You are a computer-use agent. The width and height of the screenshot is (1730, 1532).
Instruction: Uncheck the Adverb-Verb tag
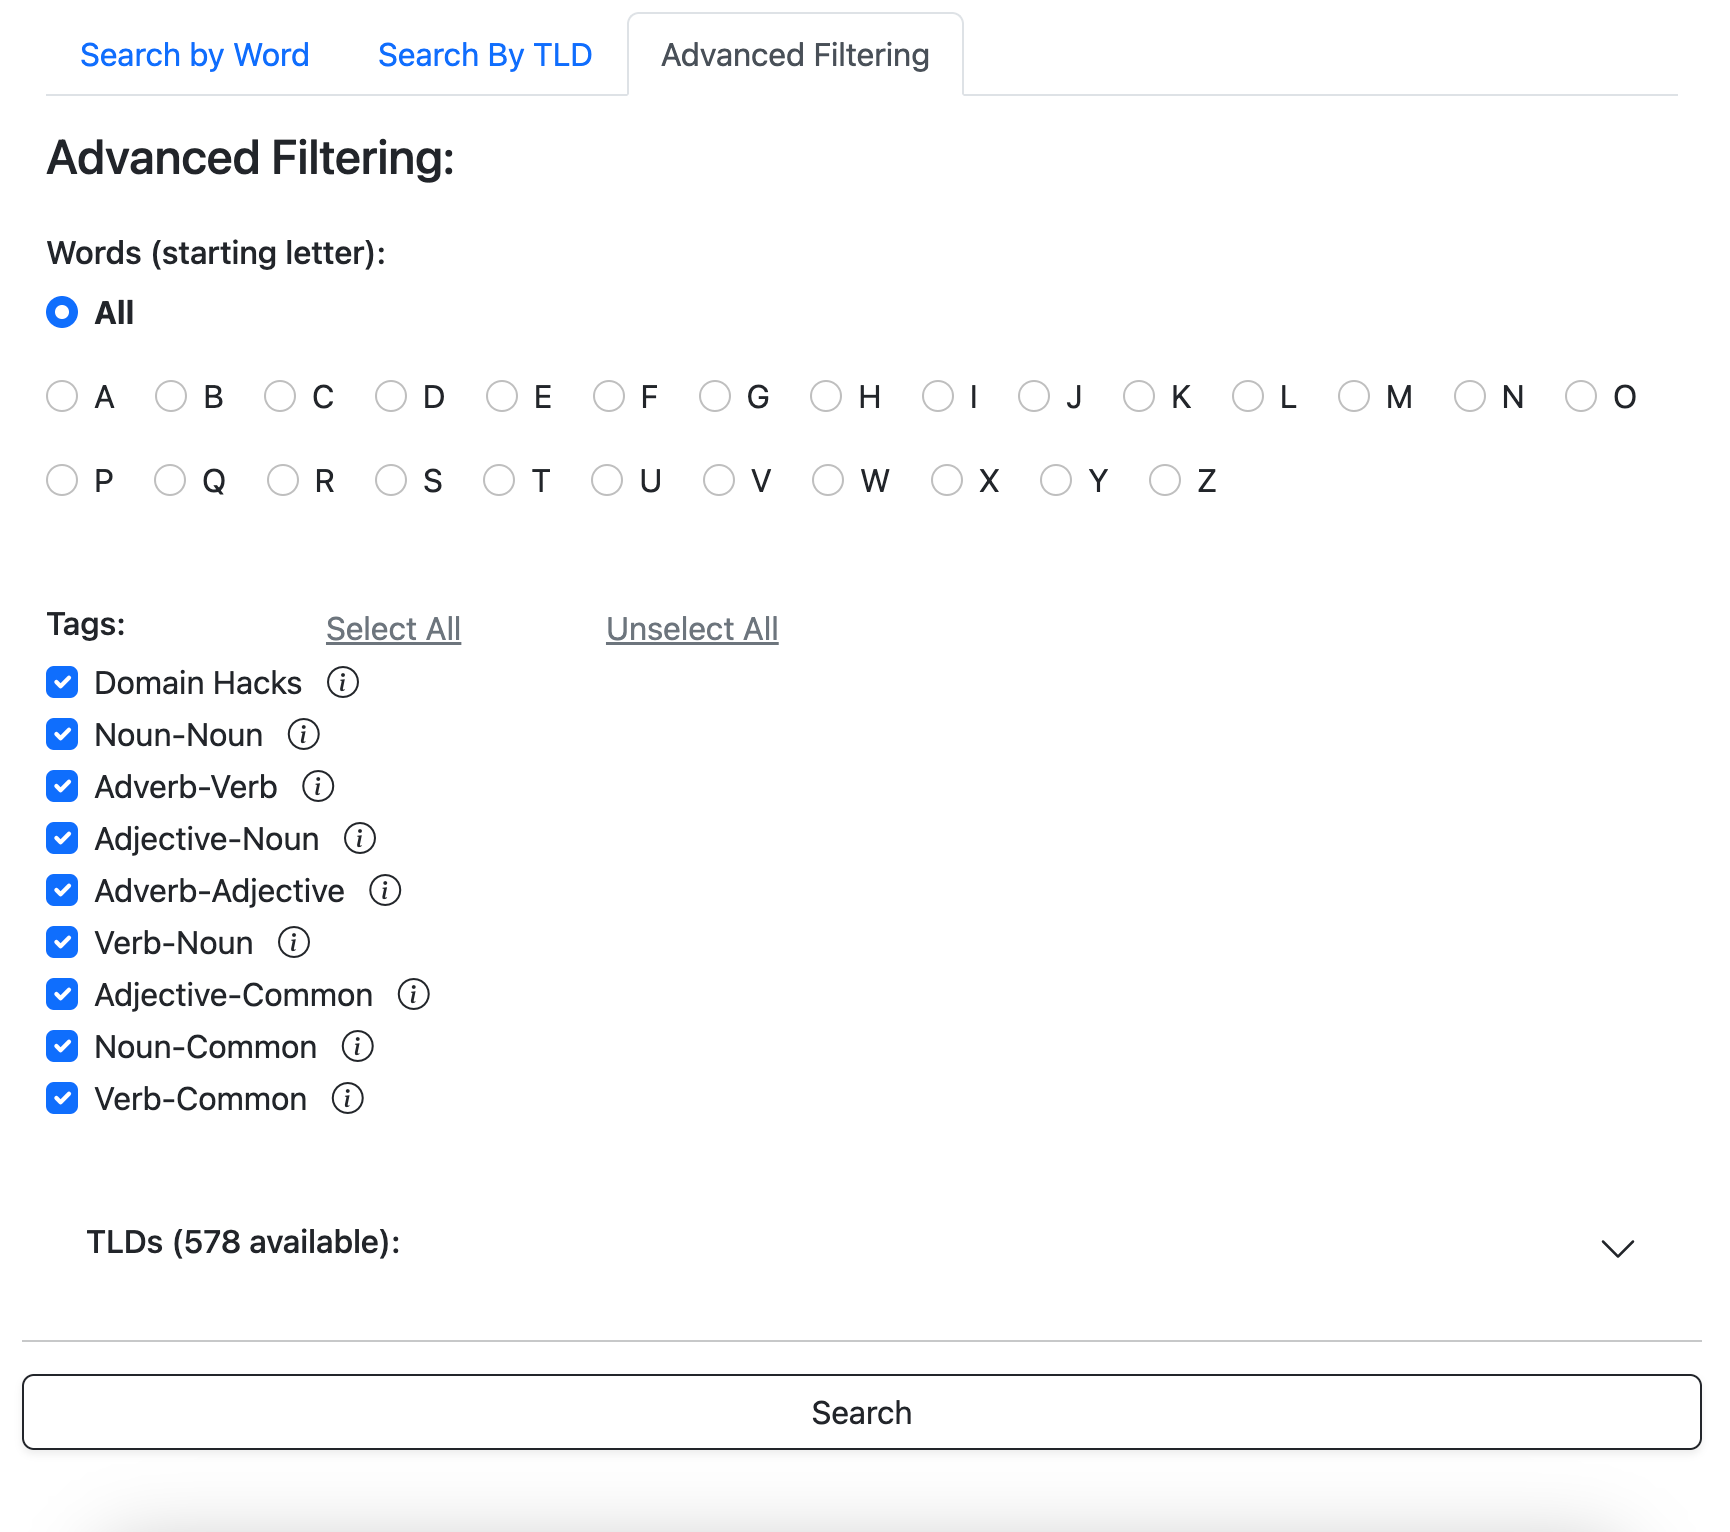click(62, 787)
